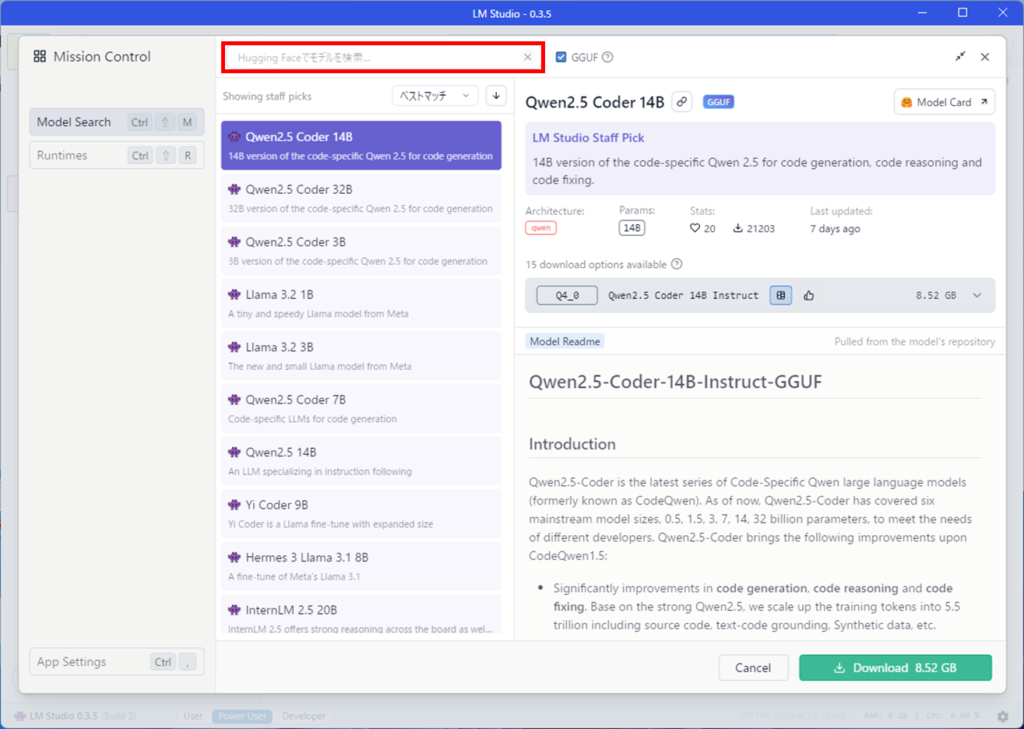Open App Settings

(117, 662)
